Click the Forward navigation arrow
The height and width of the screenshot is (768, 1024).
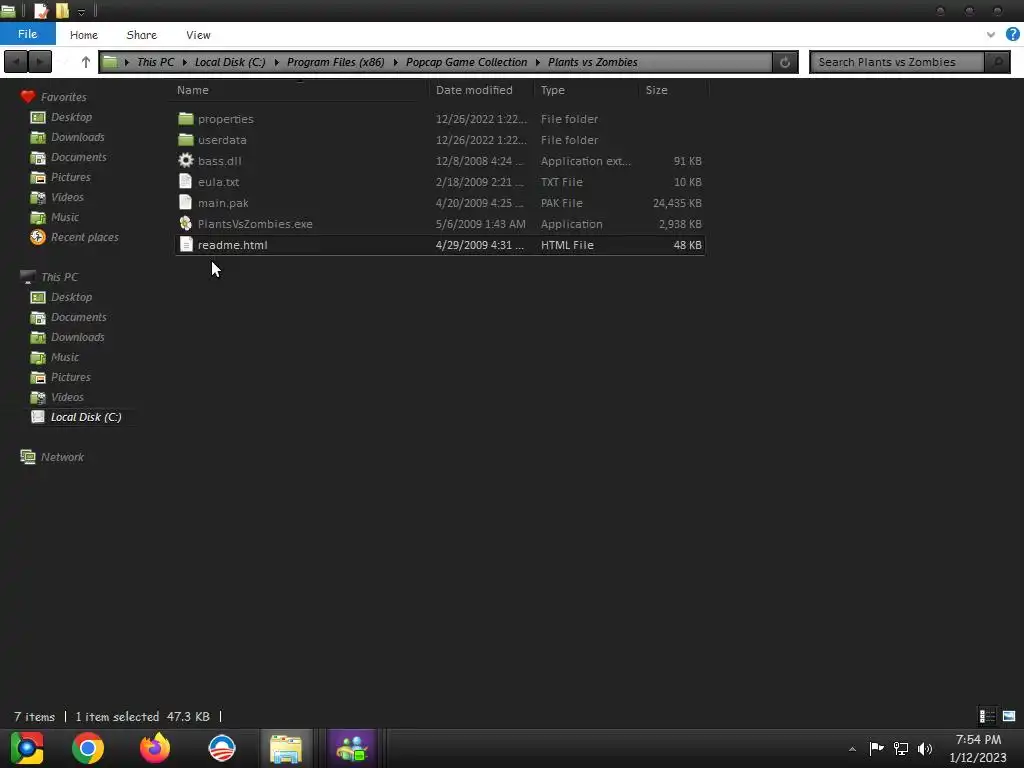click(x=40, y=62)
